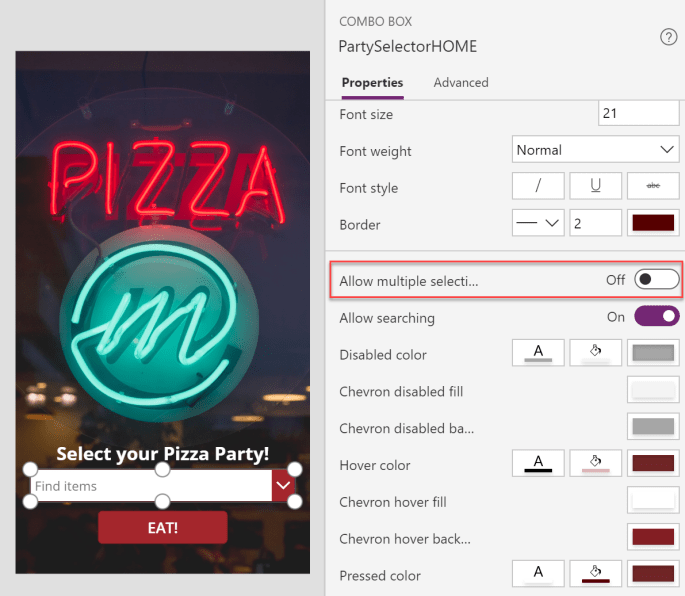This screenshot has height=596, width=685.
Task: Expand the Font weight dropdown
Action: click(595, 149)
